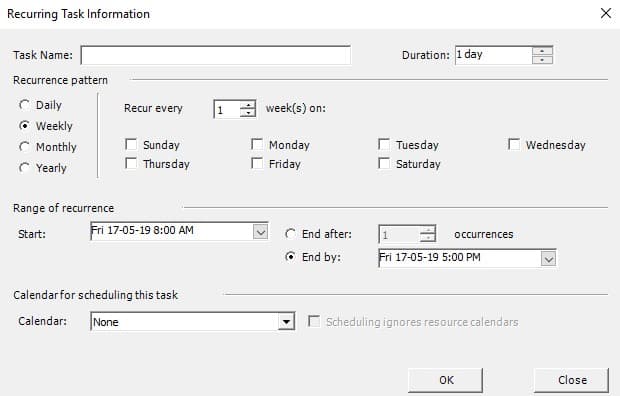Tick the Wednesday checkbox
Viewport: 620px width, 396px height.
pos(514,144)
